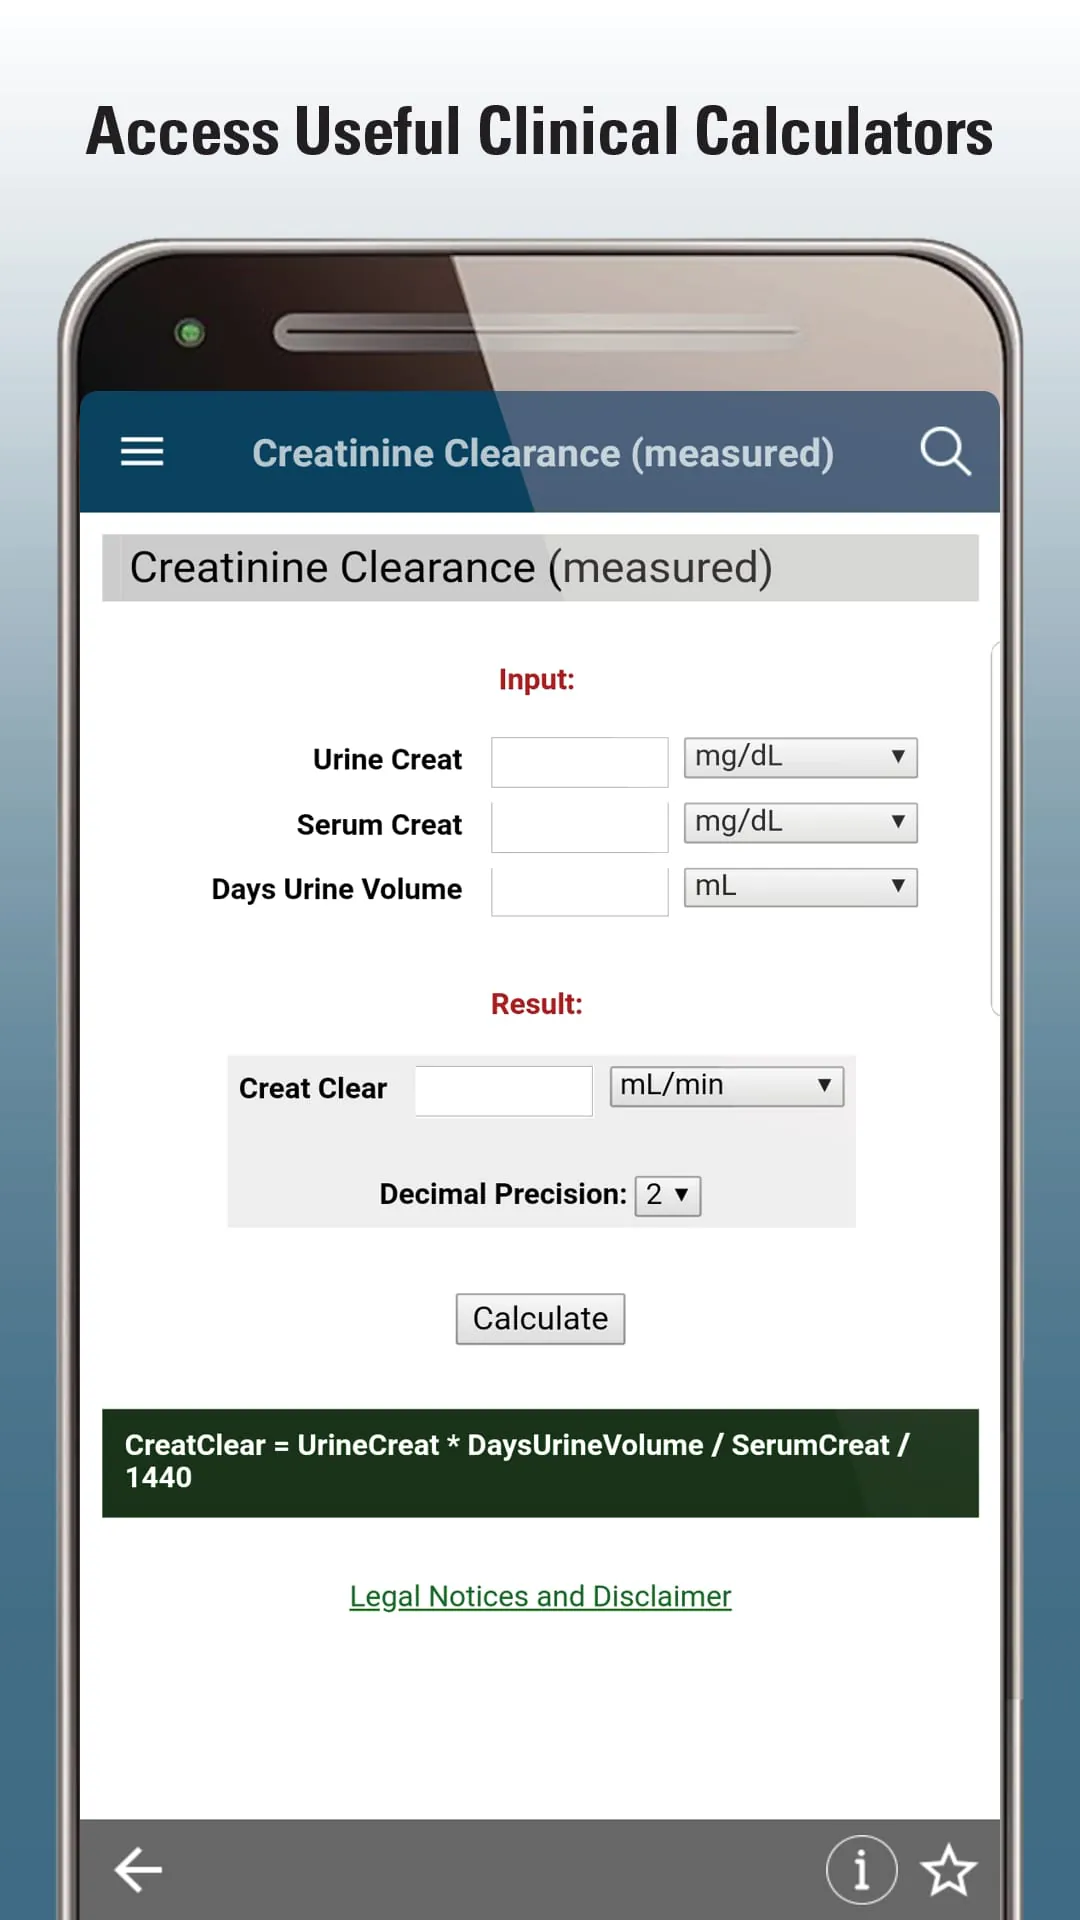The image size is (1080, 1920).
Task: Open the info circle icon
Action: pos(861,1869)
